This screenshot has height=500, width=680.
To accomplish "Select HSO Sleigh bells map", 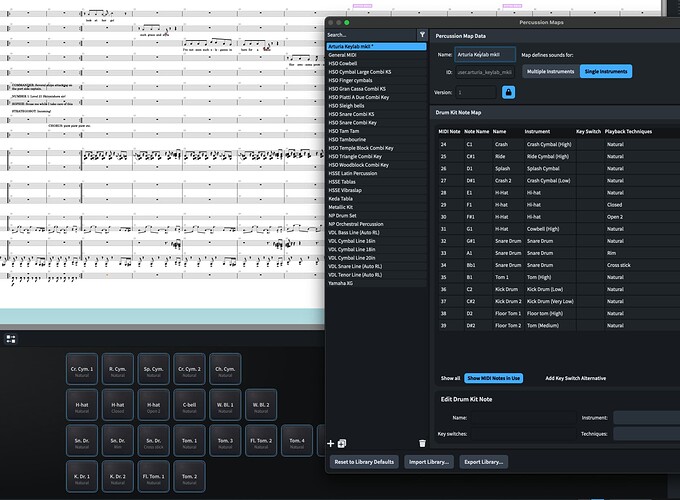I will (x=376, y=106).
